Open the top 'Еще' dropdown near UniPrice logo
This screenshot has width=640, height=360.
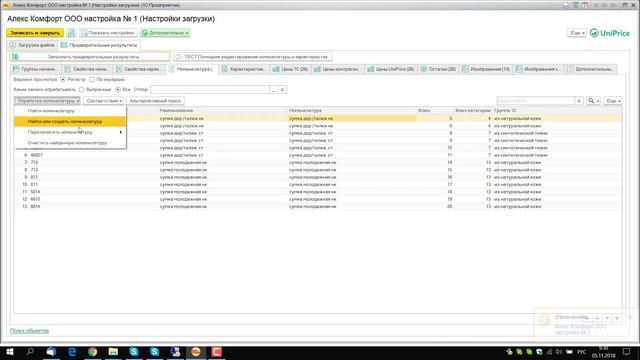click(x=576, y=33)
